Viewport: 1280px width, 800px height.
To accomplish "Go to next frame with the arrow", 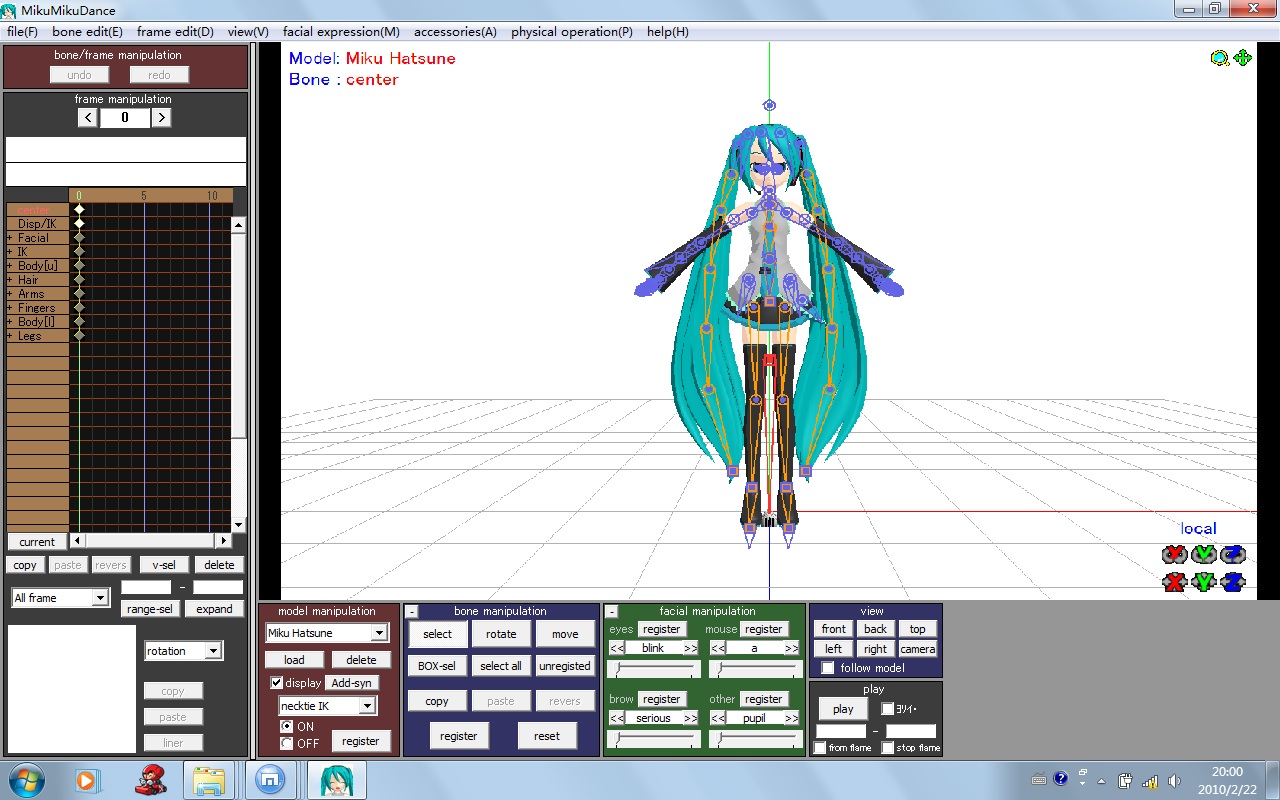I will (161, 117).
